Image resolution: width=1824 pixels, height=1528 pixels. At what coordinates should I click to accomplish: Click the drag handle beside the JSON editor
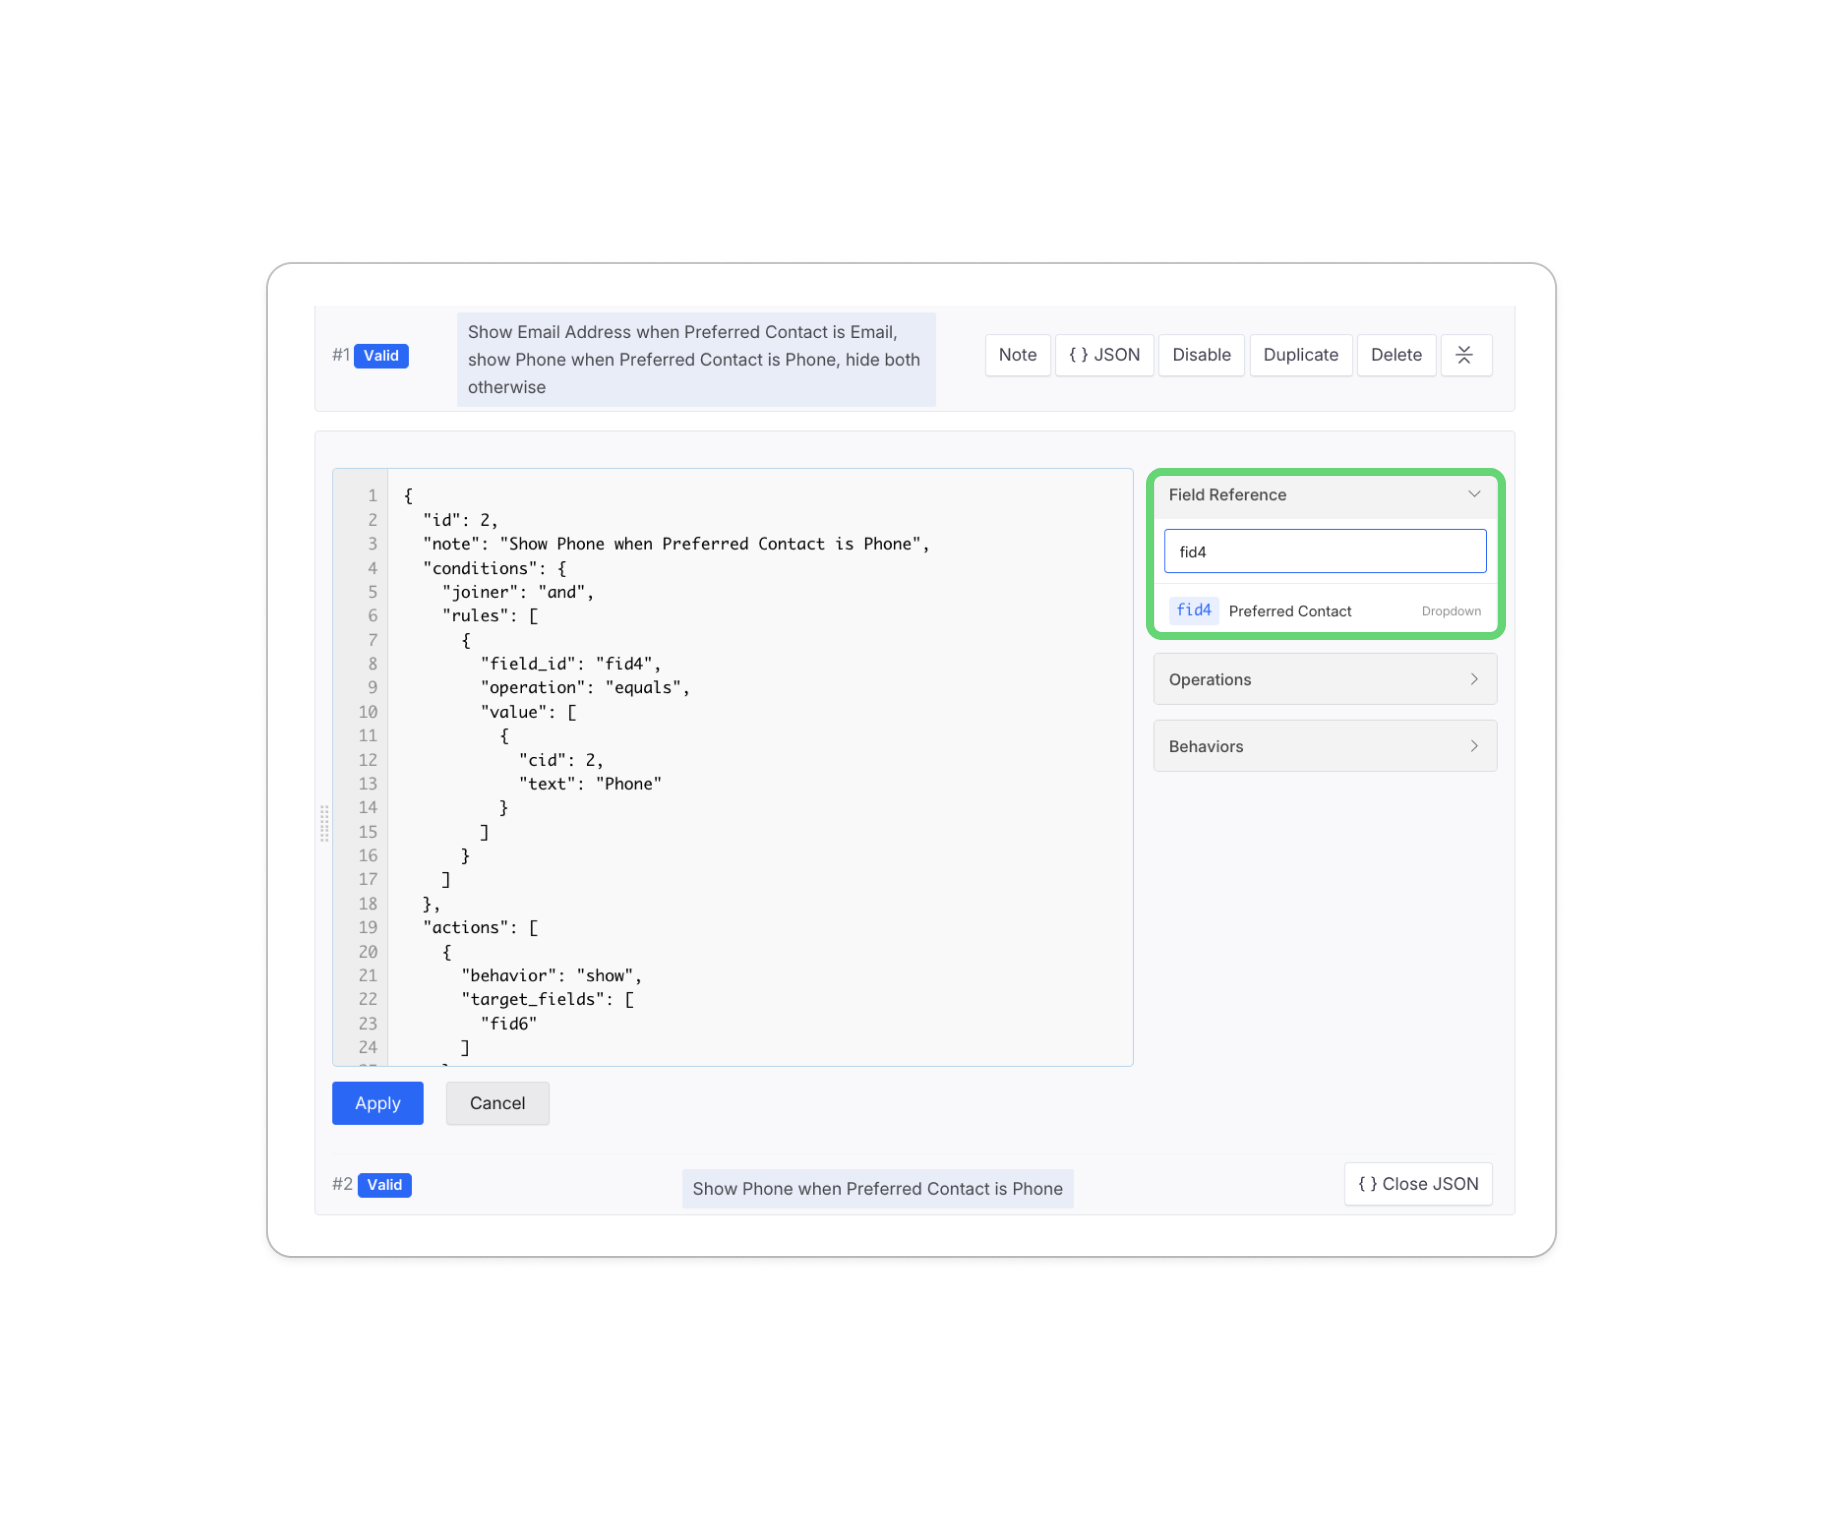click(324, 824)
